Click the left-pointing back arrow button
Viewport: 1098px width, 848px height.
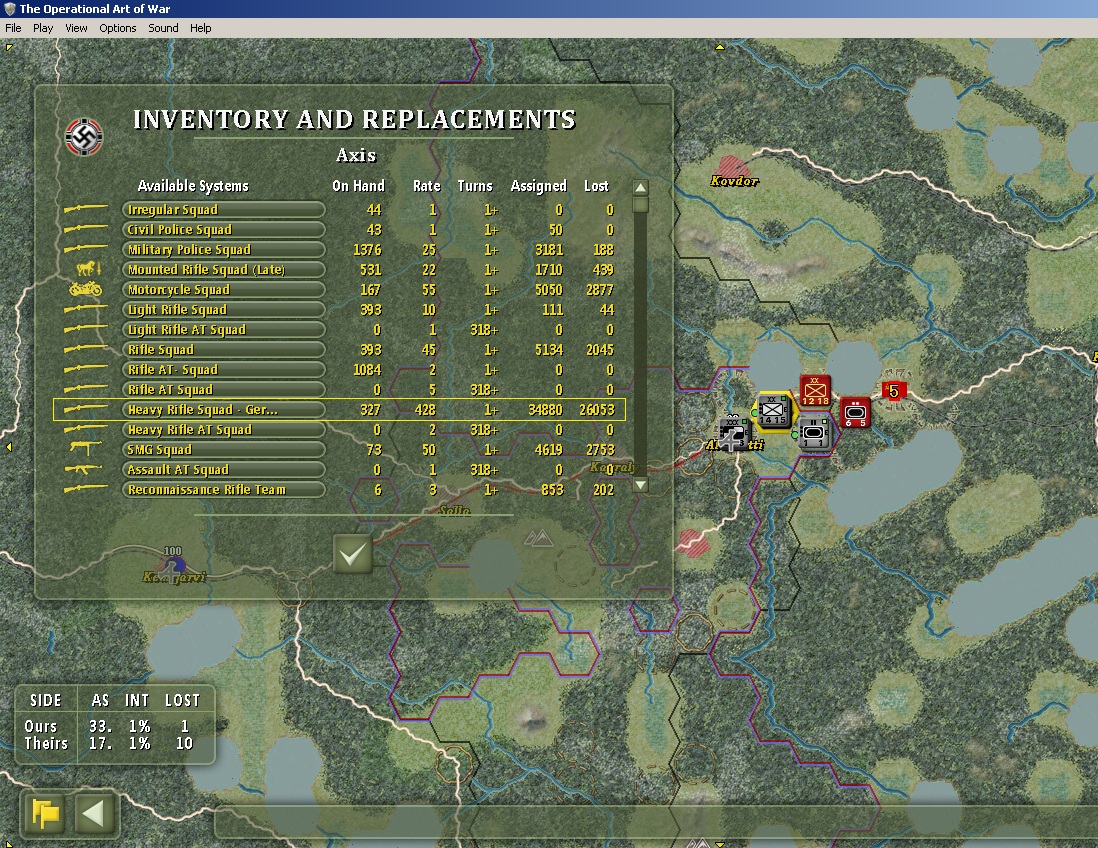coord(93,814)
